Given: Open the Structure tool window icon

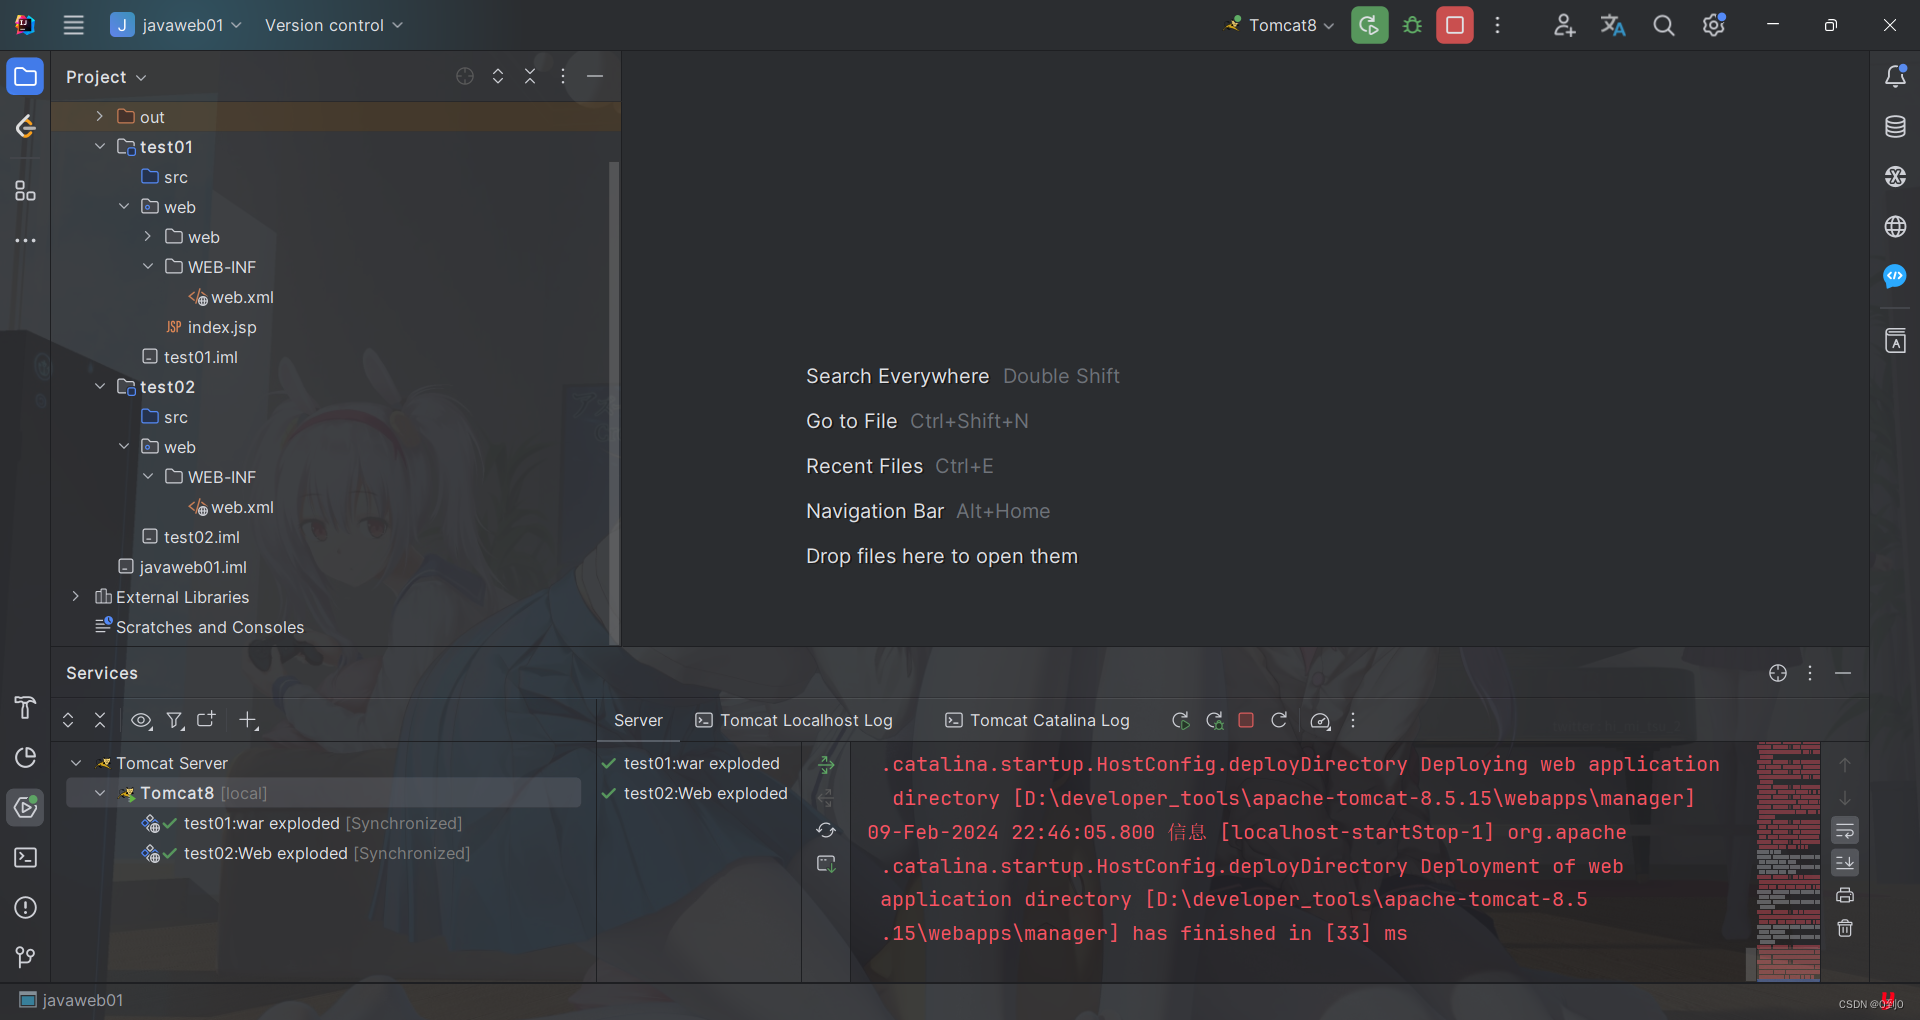Looking at the screenshot, I should point(25,190).
